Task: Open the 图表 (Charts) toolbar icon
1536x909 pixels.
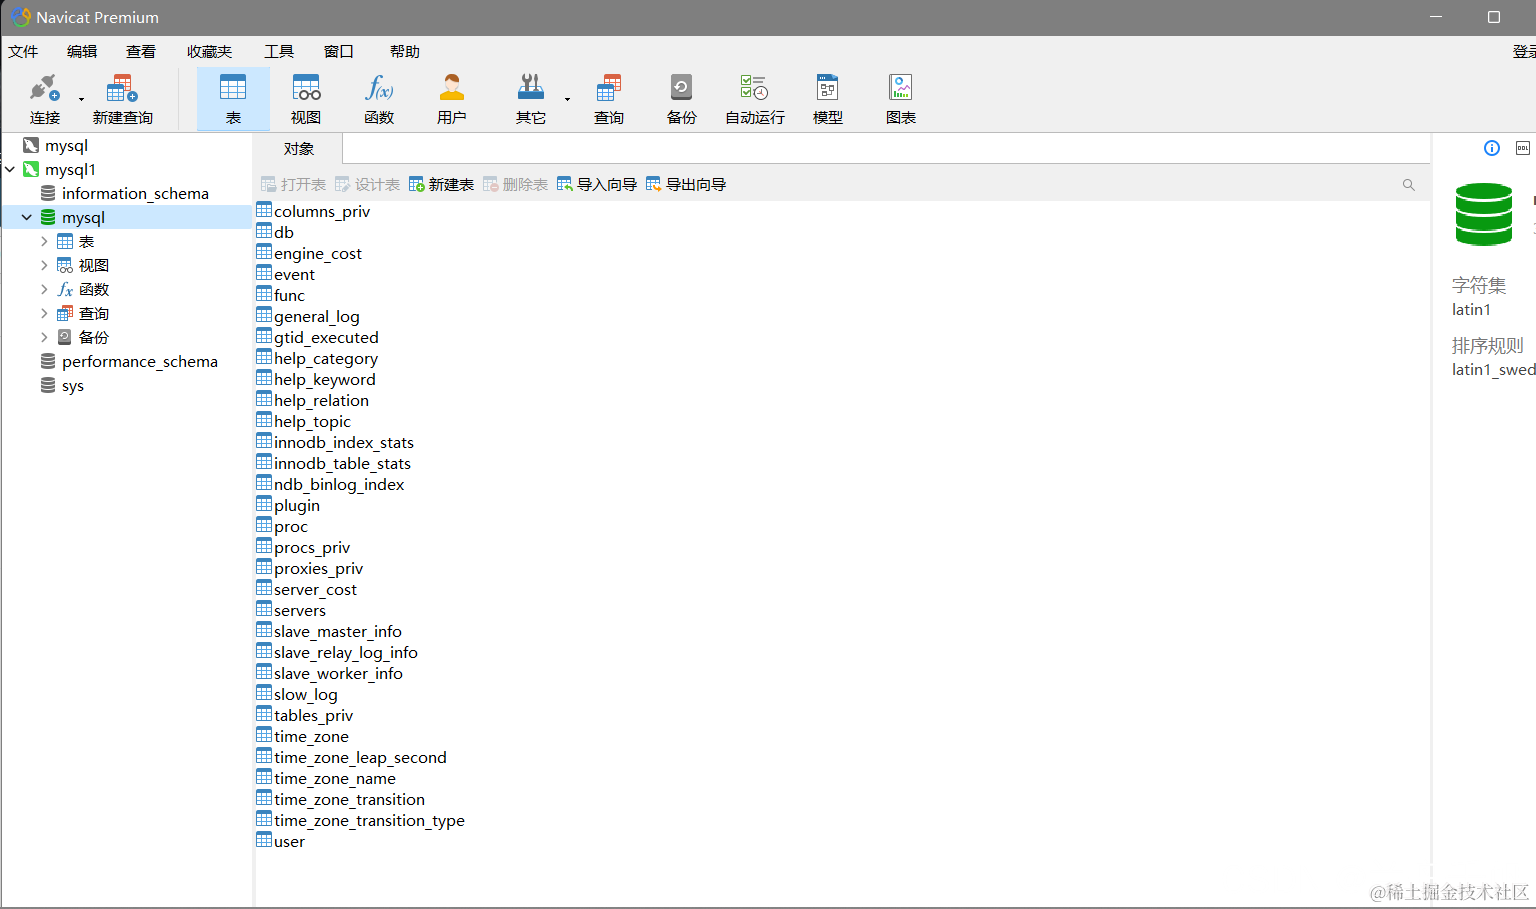Action: coord(901,99)
